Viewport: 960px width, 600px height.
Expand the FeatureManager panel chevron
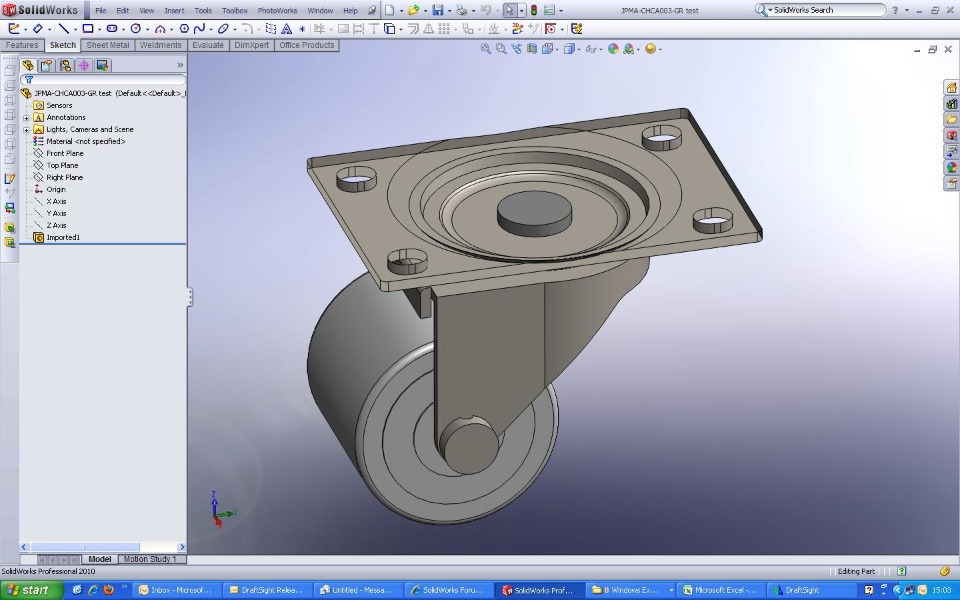pos(180,65)
